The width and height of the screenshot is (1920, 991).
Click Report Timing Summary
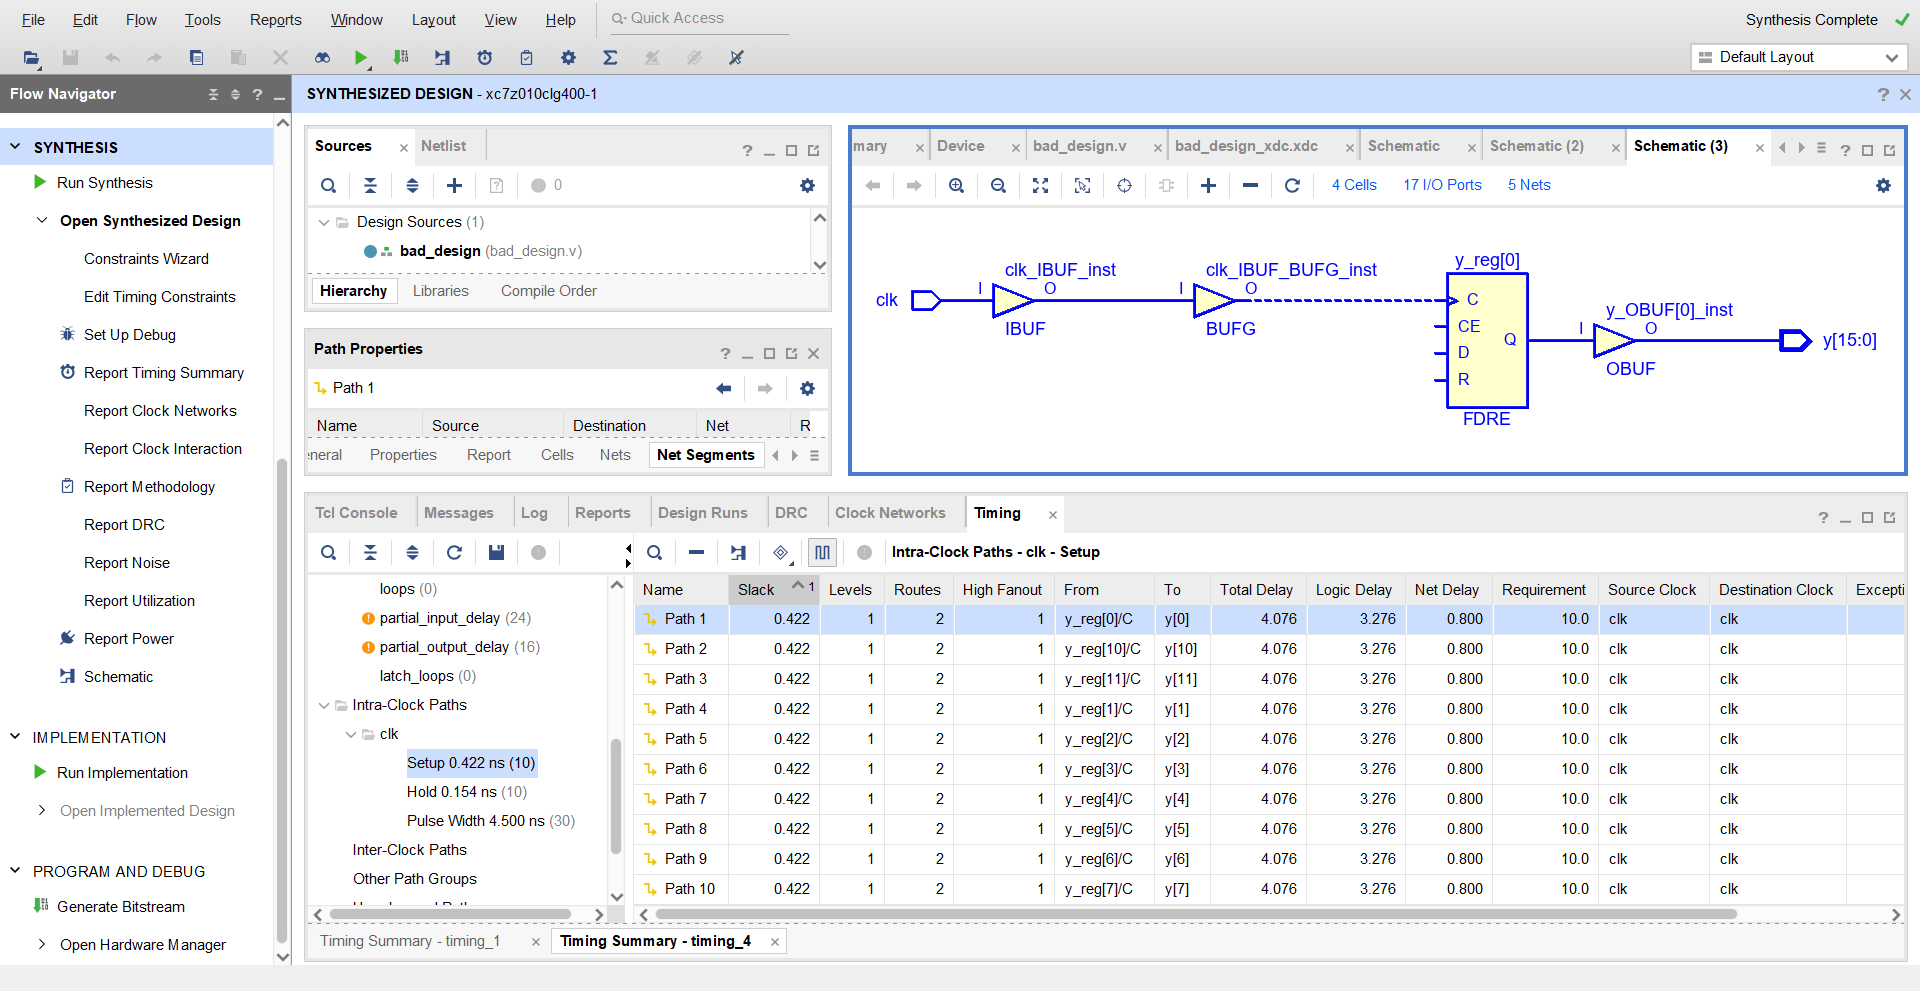click(164, 373)
